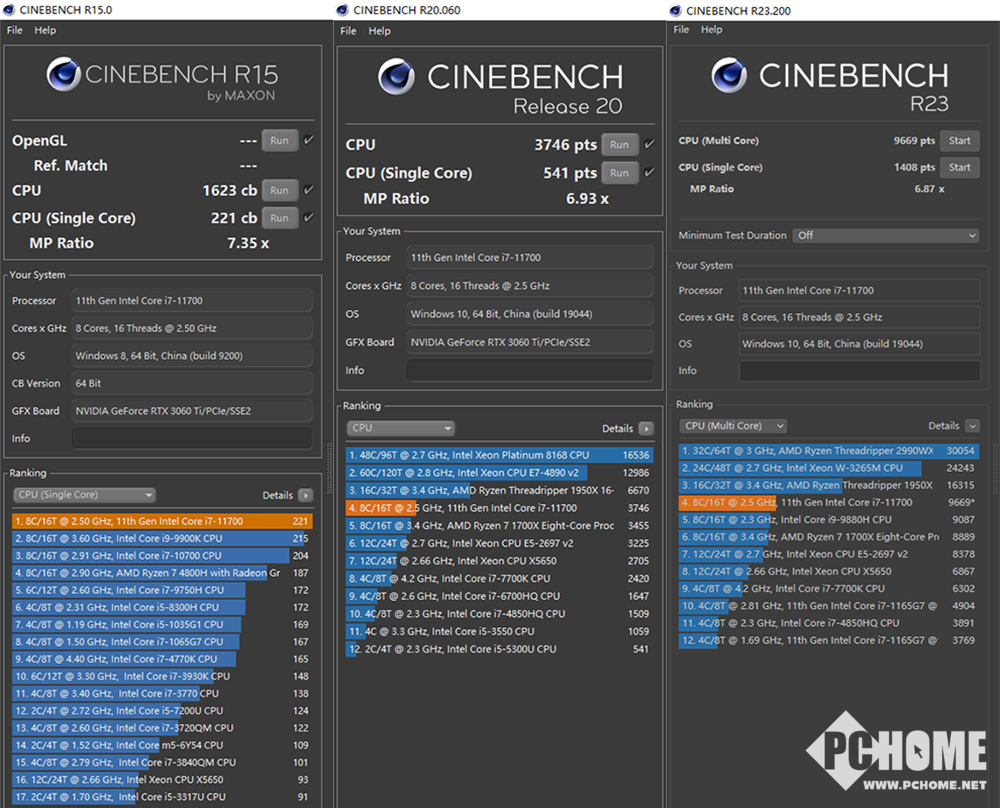Image resolution: width=1000 pixels, height=808 pixels.
Task: Select the Core i7-11700 ranking row in R23
Action: click(x=828, y=503)
